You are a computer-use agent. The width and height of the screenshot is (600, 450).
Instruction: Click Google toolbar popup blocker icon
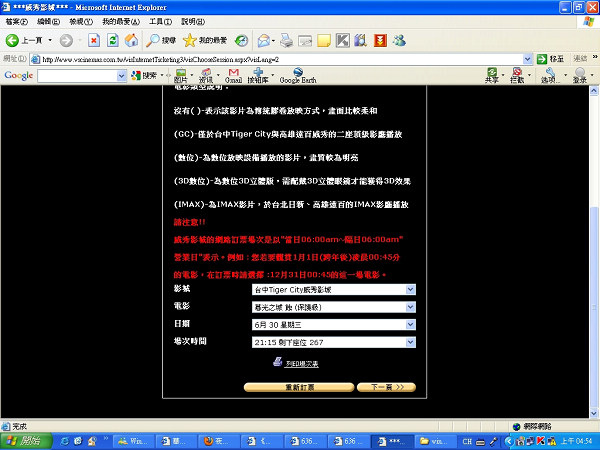click(x=517, y=76)
